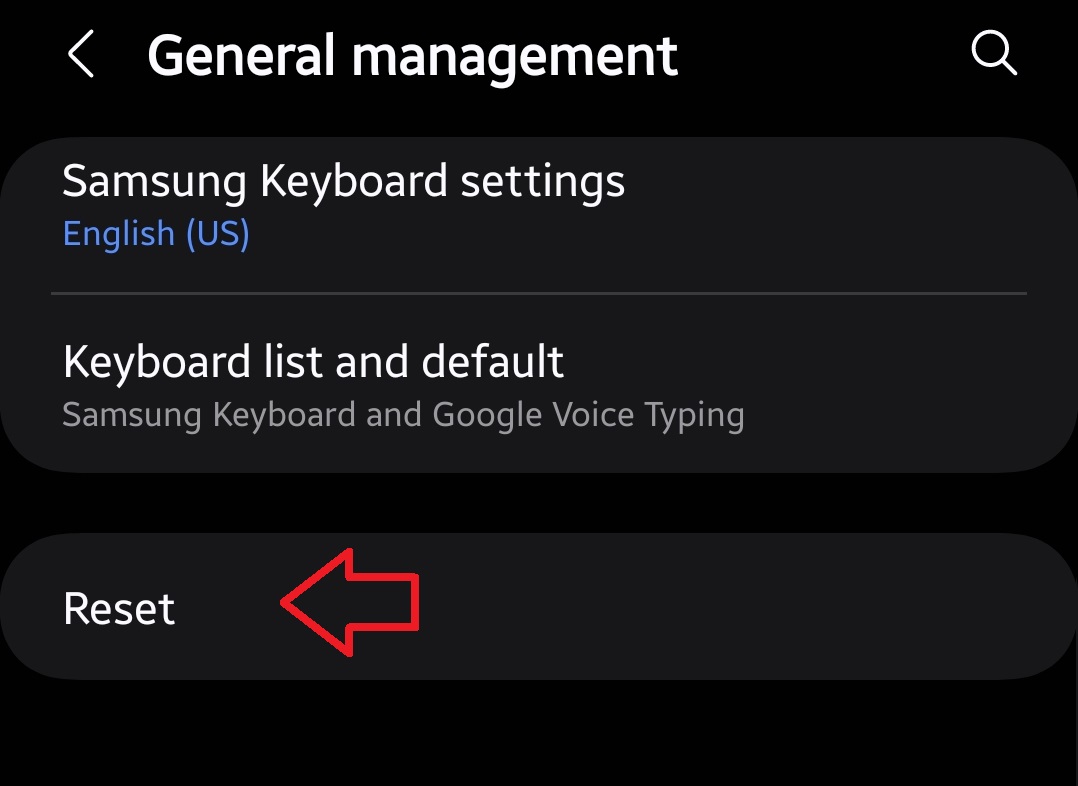Click the empty black area below Reset
Screen dimensions: 1078x786
(538, 735)
